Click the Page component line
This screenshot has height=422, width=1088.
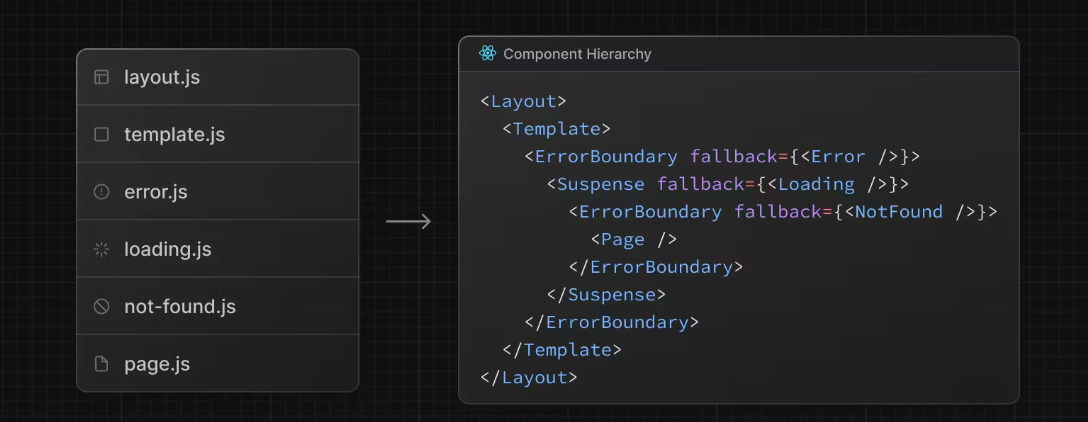(633, 239)
